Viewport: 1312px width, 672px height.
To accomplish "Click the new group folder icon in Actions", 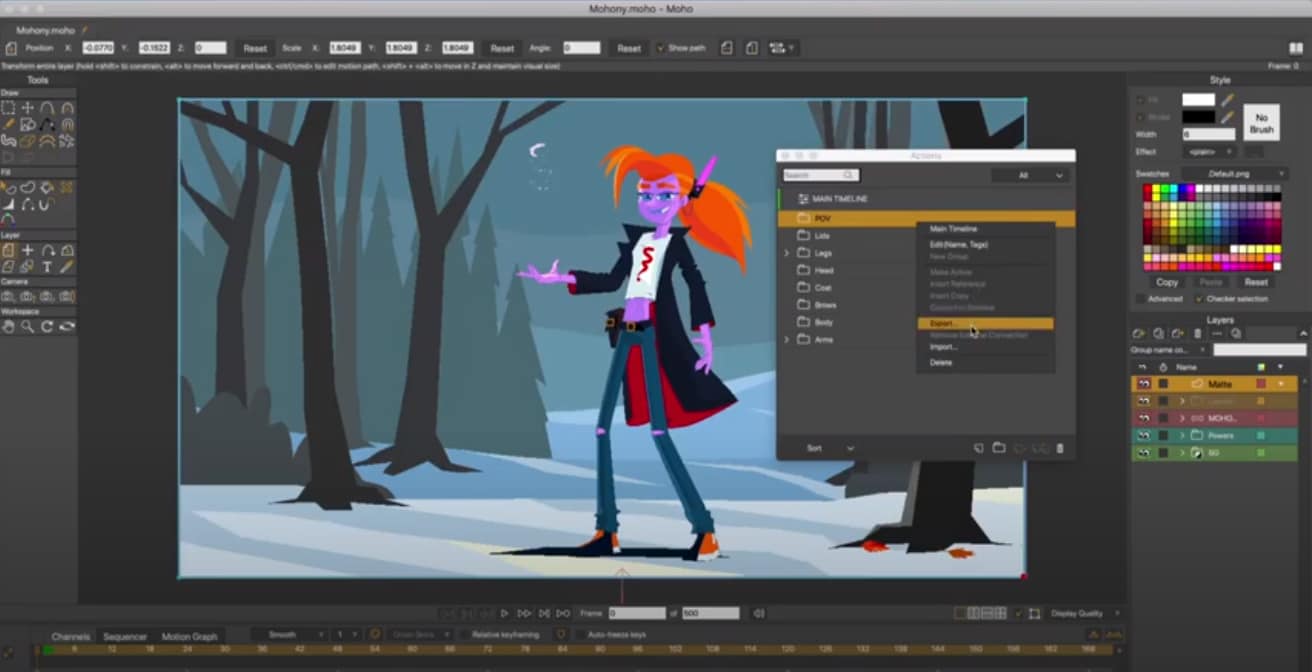I will [x=998, y=448].
